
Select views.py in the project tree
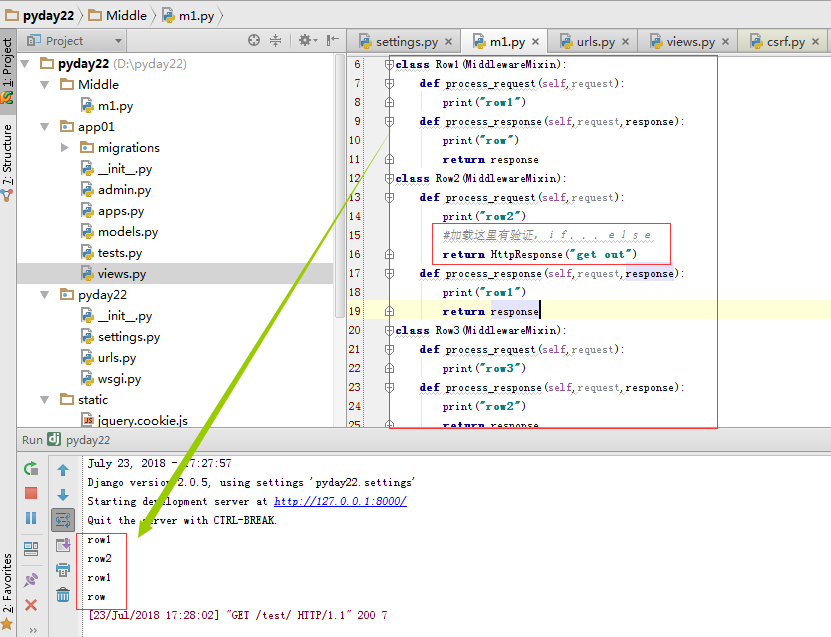pos(121,274)
